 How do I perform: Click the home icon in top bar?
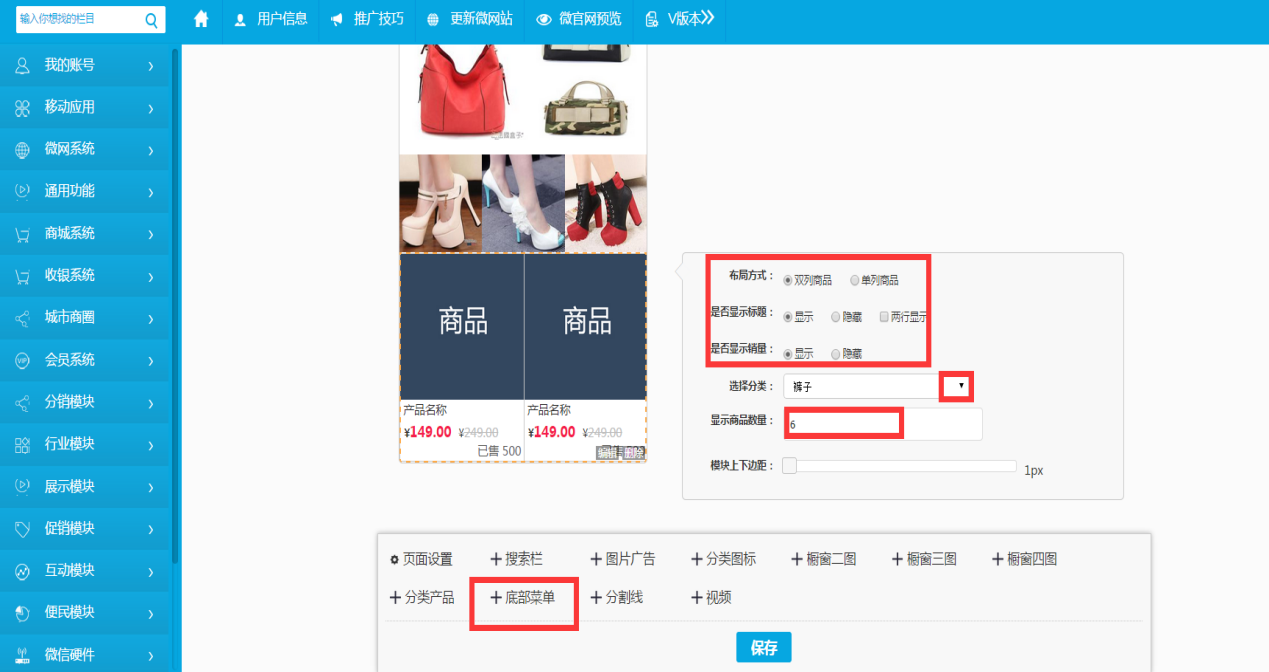click(201, 19)
